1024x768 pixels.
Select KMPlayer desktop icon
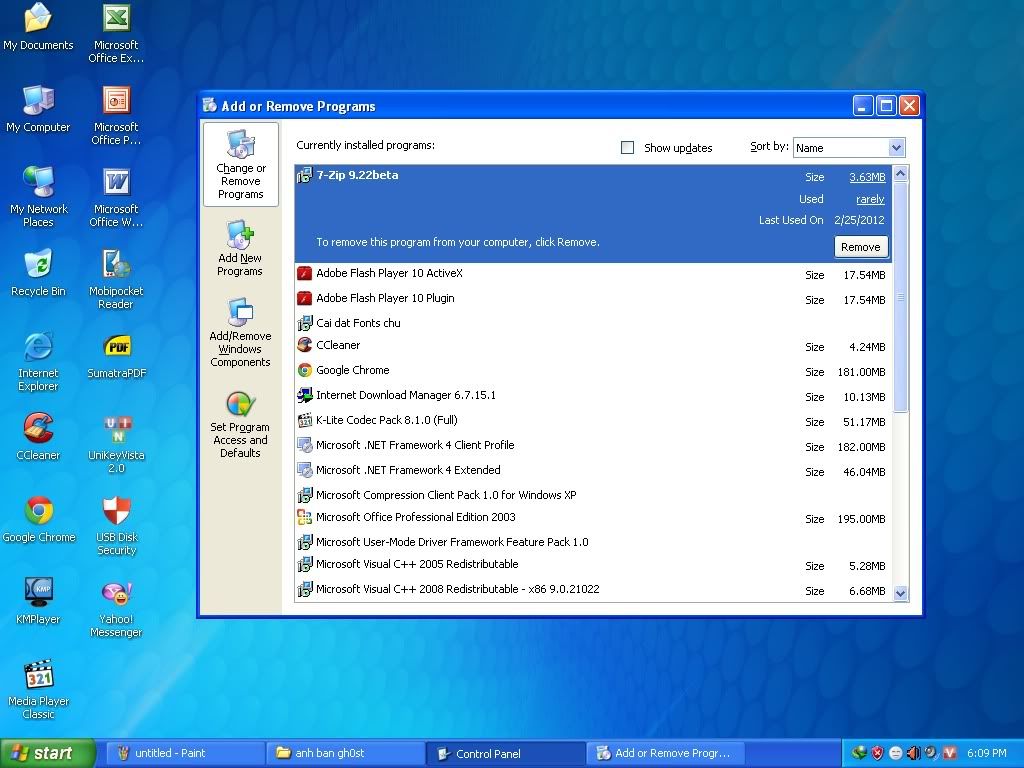38,601
